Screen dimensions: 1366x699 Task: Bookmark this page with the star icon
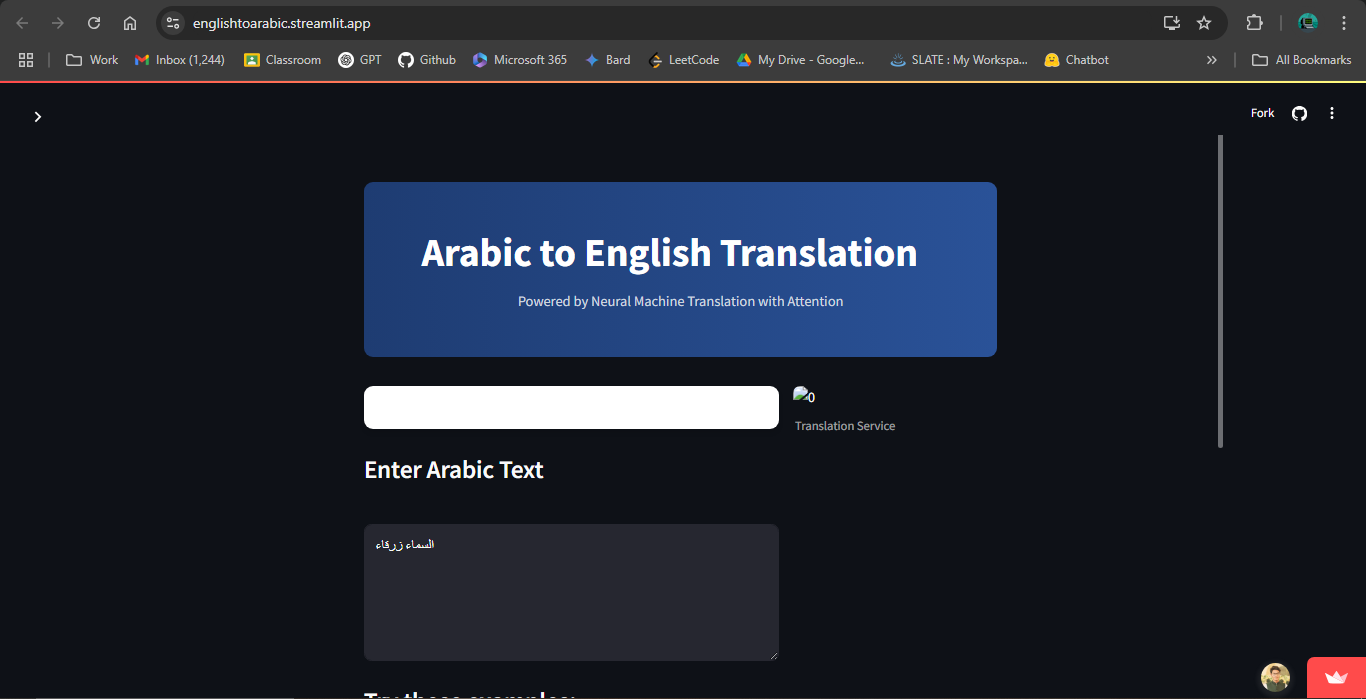1205,22
